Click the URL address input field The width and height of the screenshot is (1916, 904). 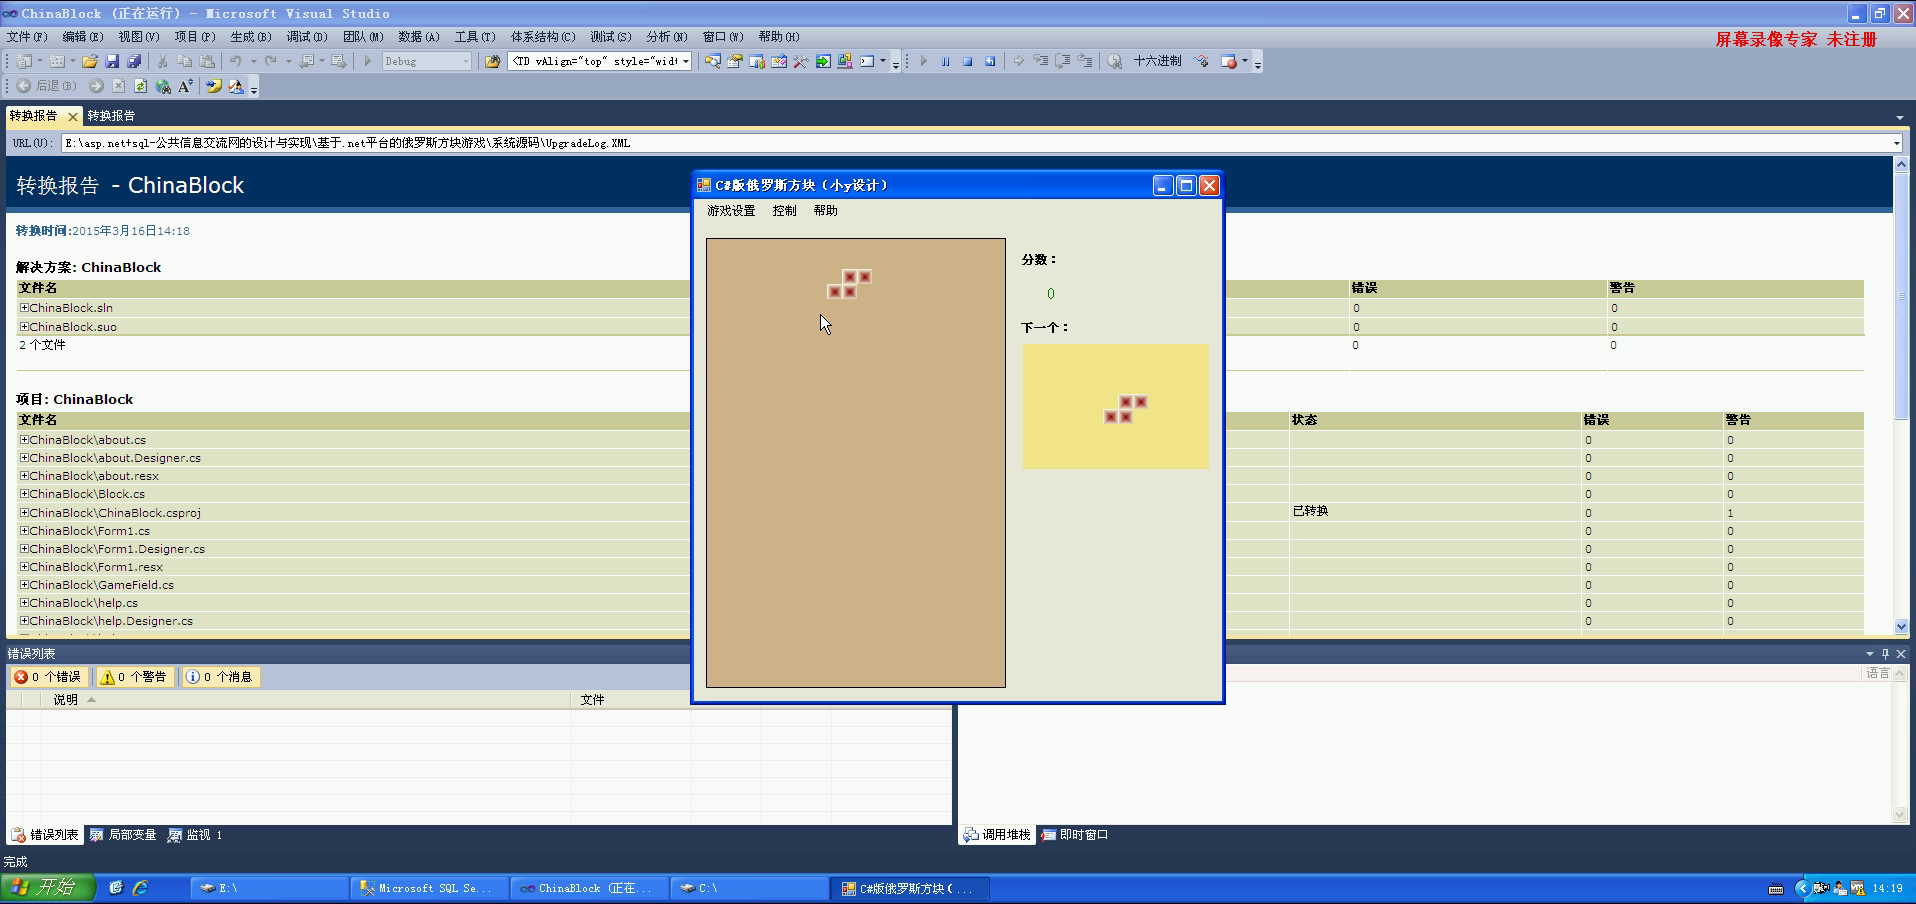pos(975,143)
